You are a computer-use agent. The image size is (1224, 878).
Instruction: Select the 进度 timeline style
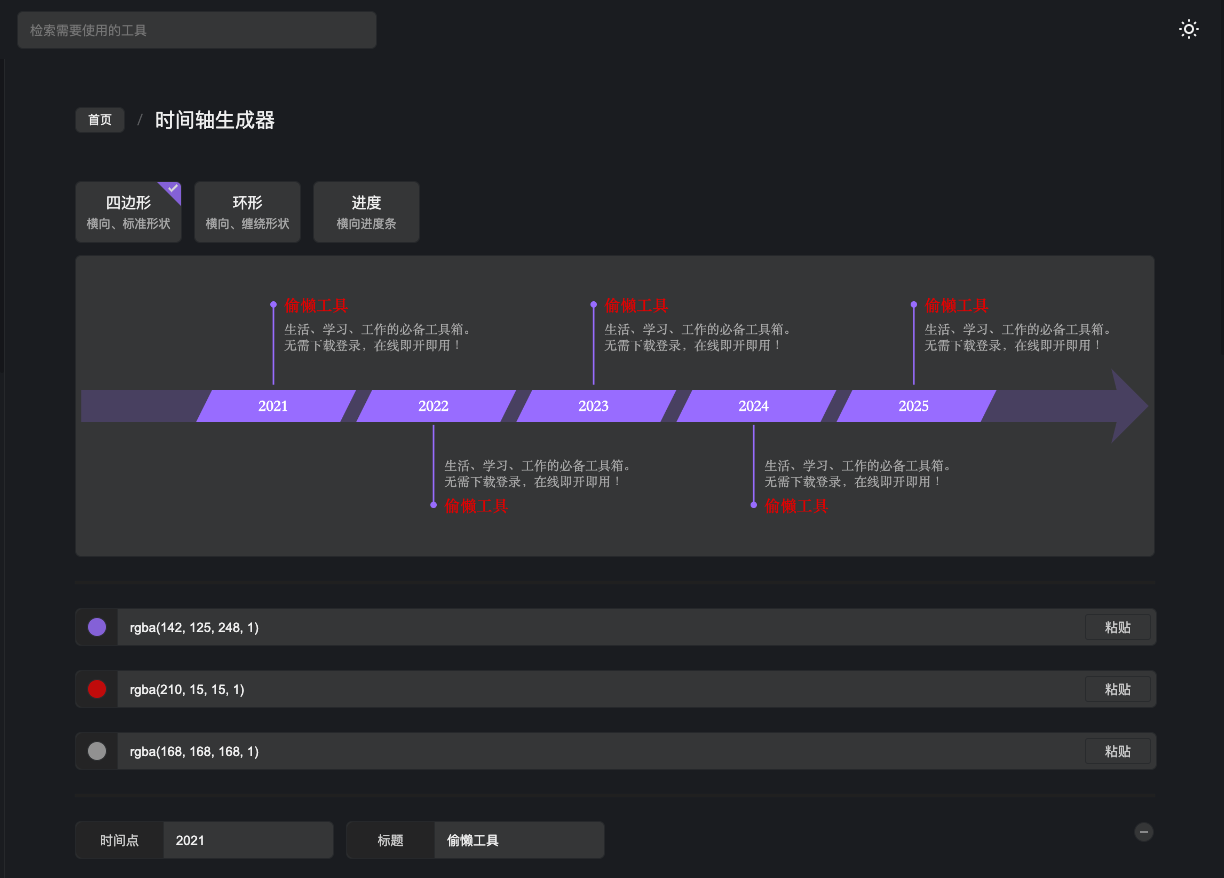366,211
